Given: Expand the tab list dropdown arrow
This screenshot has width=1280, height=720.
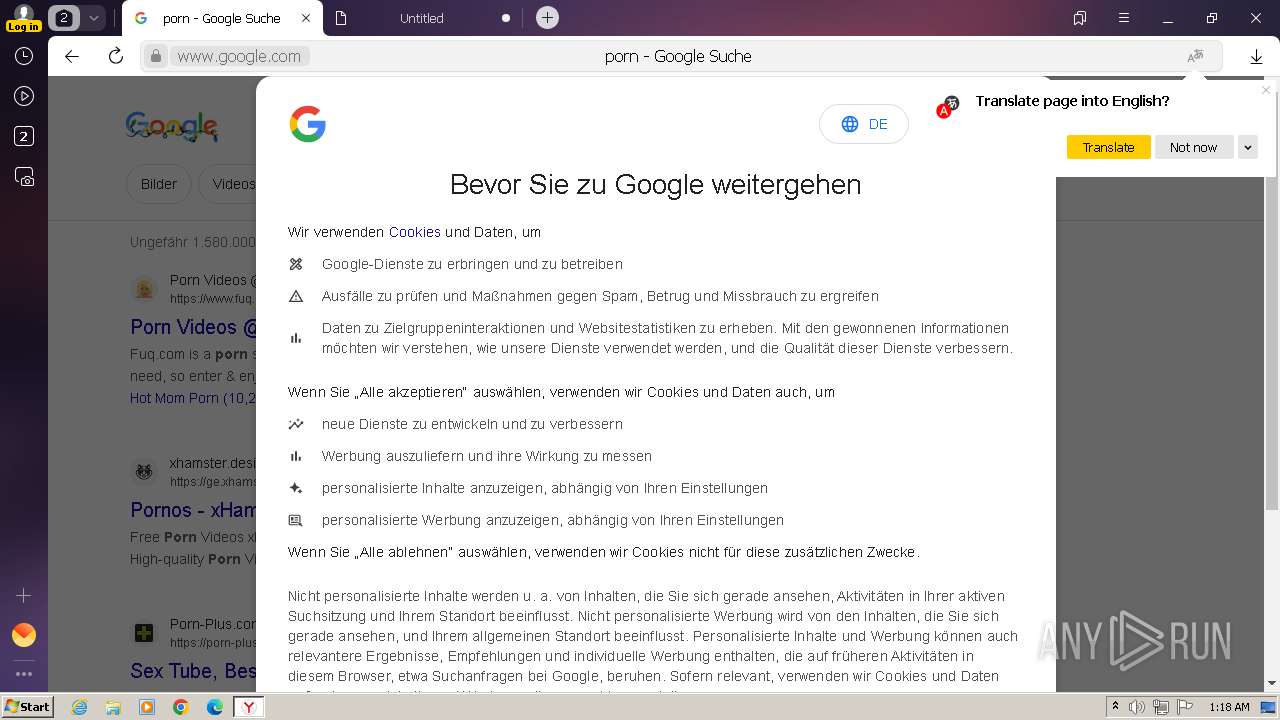Looking at the screenshot, I should point(93,18).
